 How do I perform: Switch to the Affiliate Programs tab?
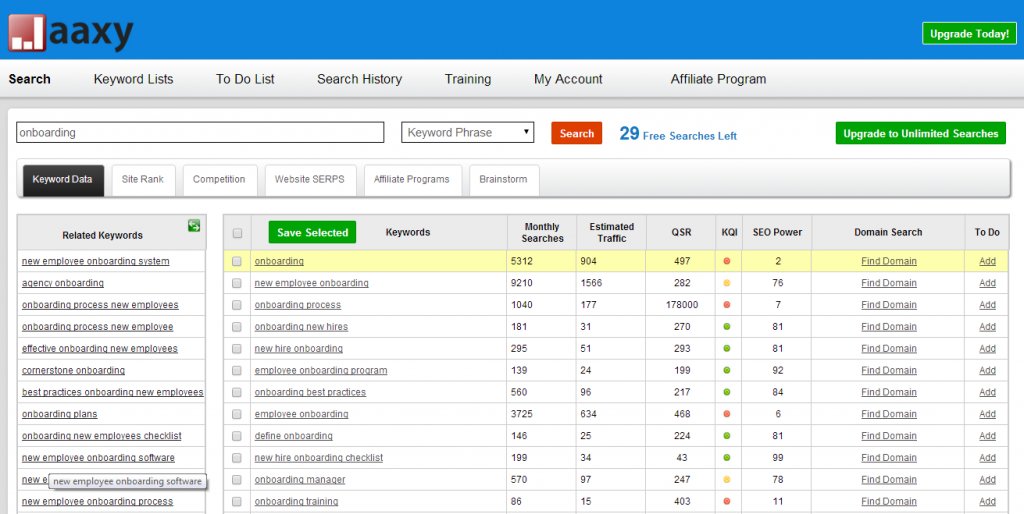[x=412, y=180]
